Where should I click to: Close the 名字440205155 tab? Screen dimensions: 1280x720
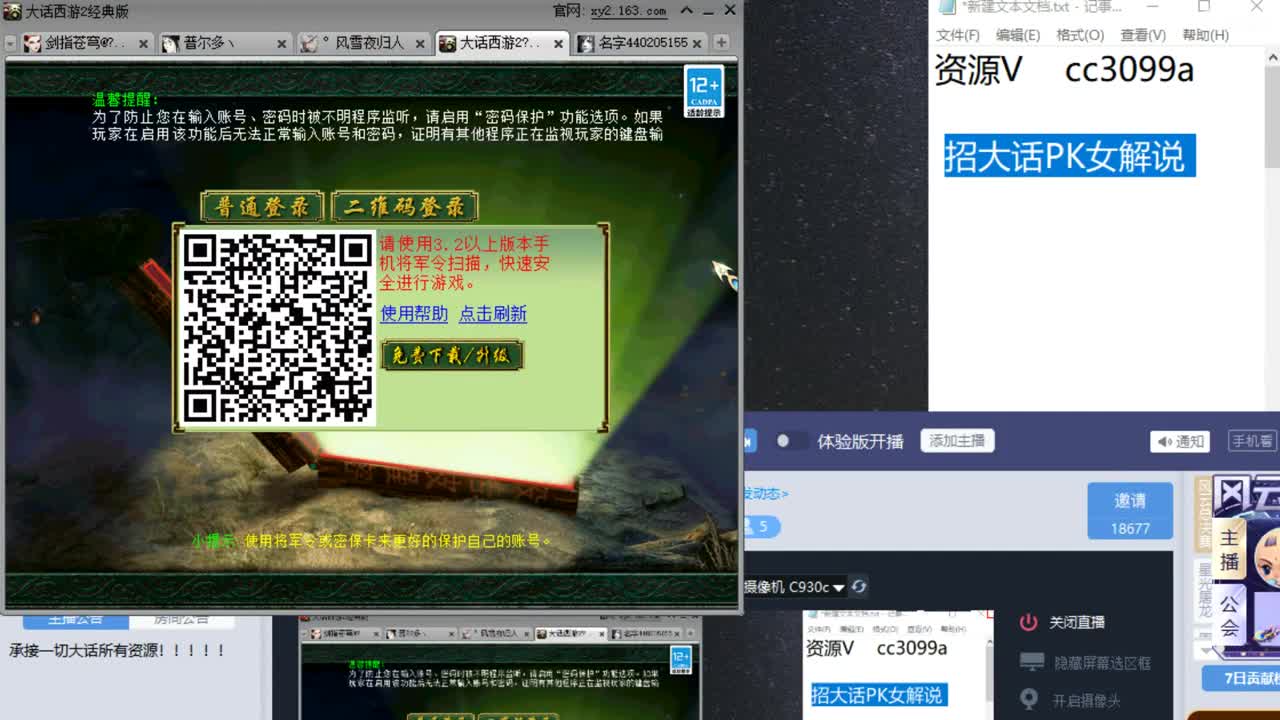(696, 44)
